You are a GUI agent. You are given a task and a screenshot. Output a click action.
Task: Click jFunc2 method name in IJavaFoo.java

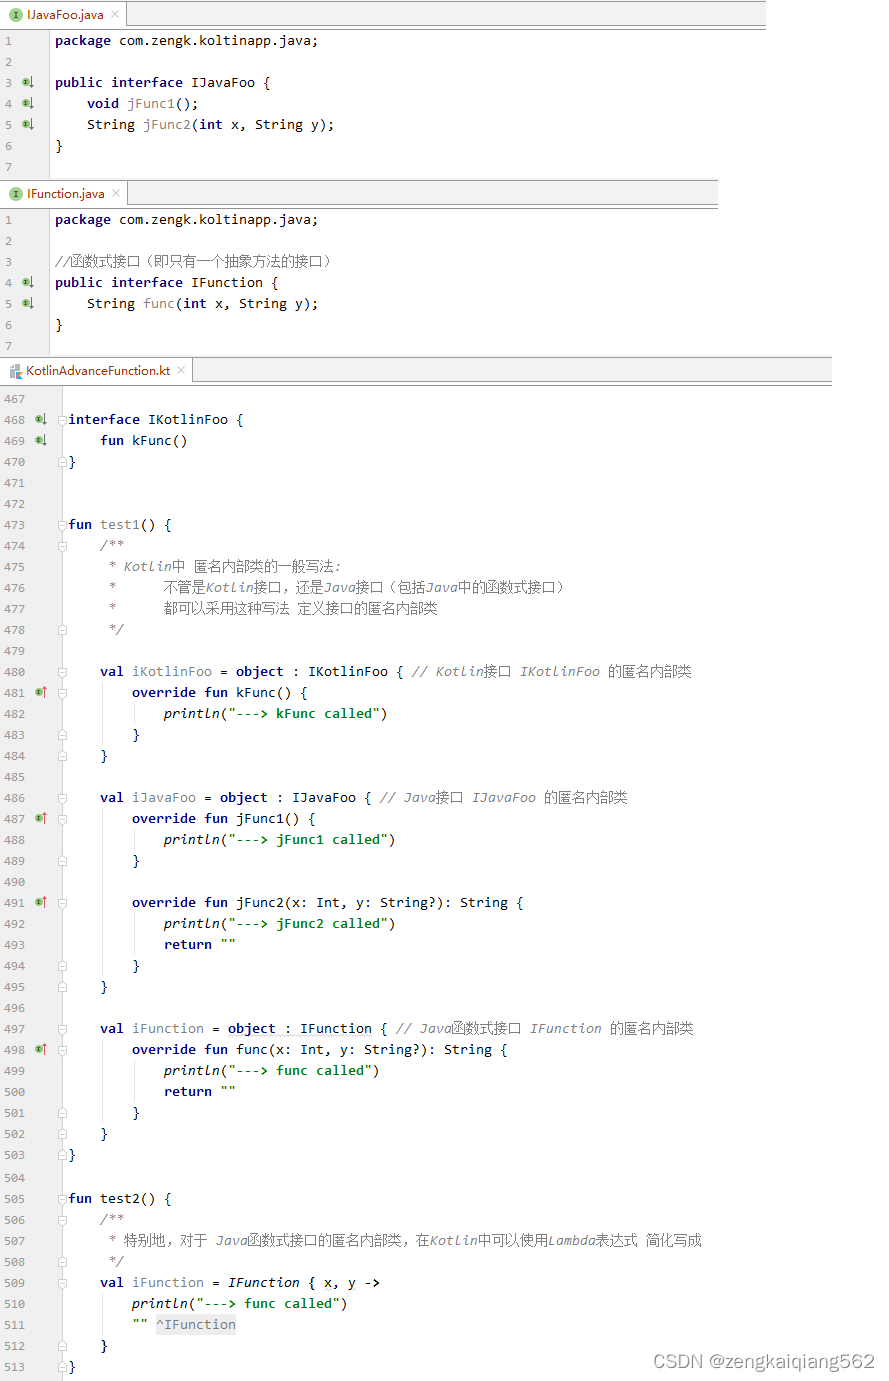(167, 124)
